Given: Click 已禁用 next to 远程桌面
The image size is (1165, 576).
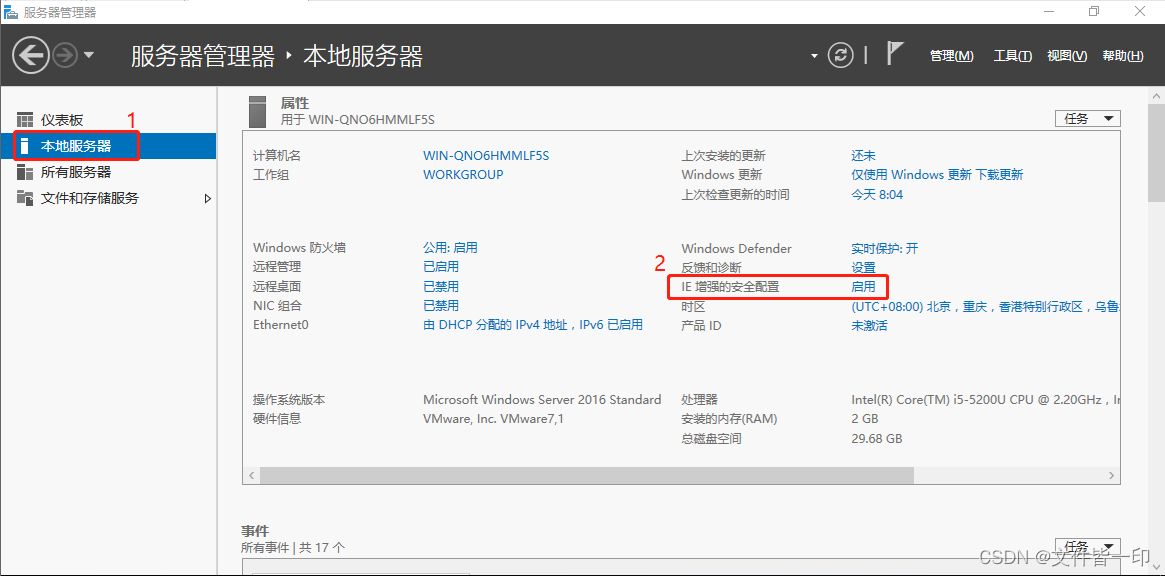Looking at the screenshot, I should [441, 286].
